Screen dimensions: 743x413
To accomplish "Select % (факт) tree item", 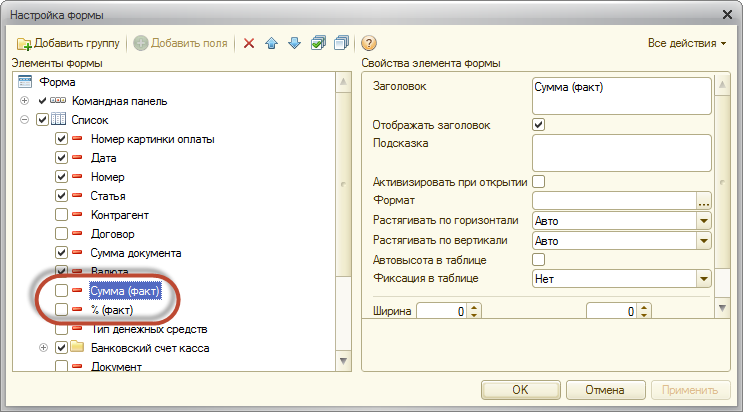I will (112, 310).
